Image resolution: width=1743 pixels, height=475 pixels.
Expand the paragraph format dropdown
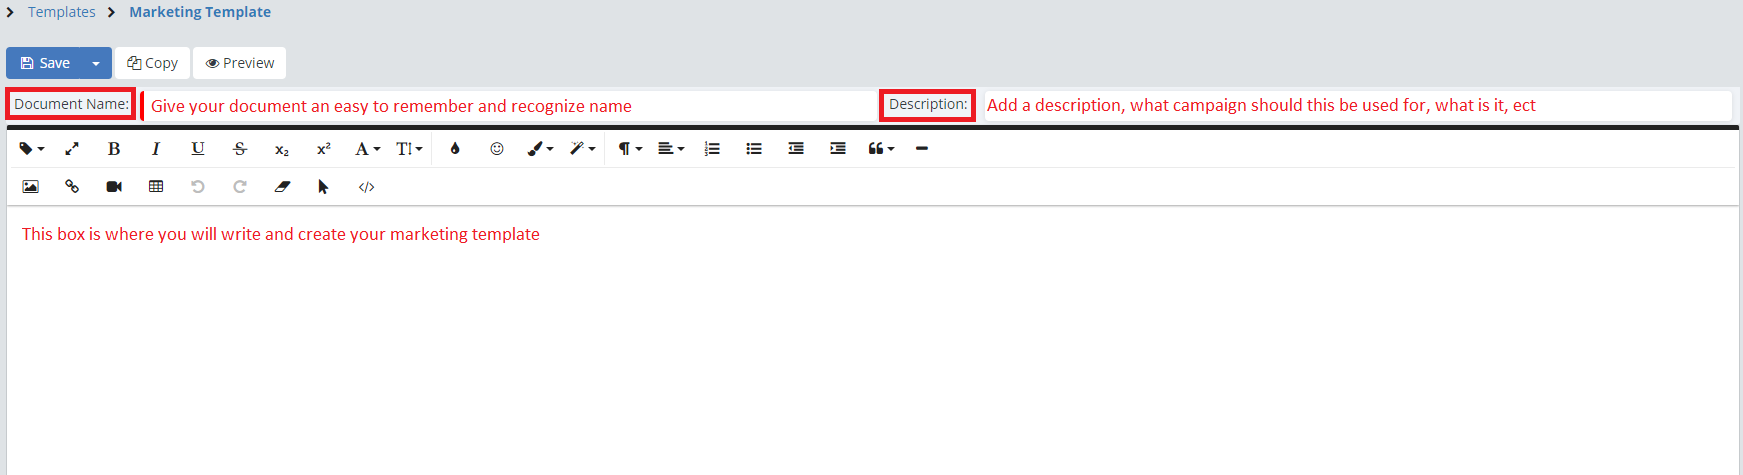[x=629, y=149]
